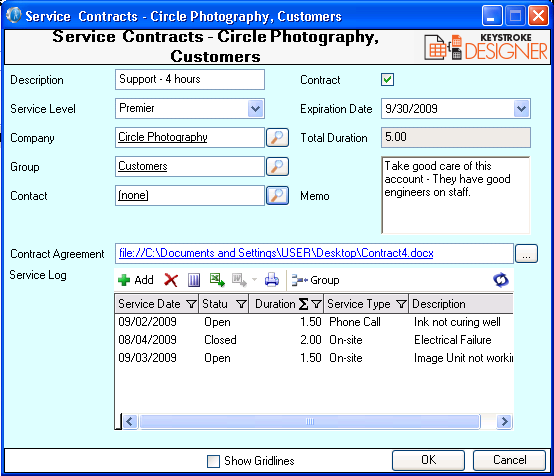The height and width of the screenshot is (476, 554).
Task: Toggle the Contract checkbox
Action: pos(388,80)
